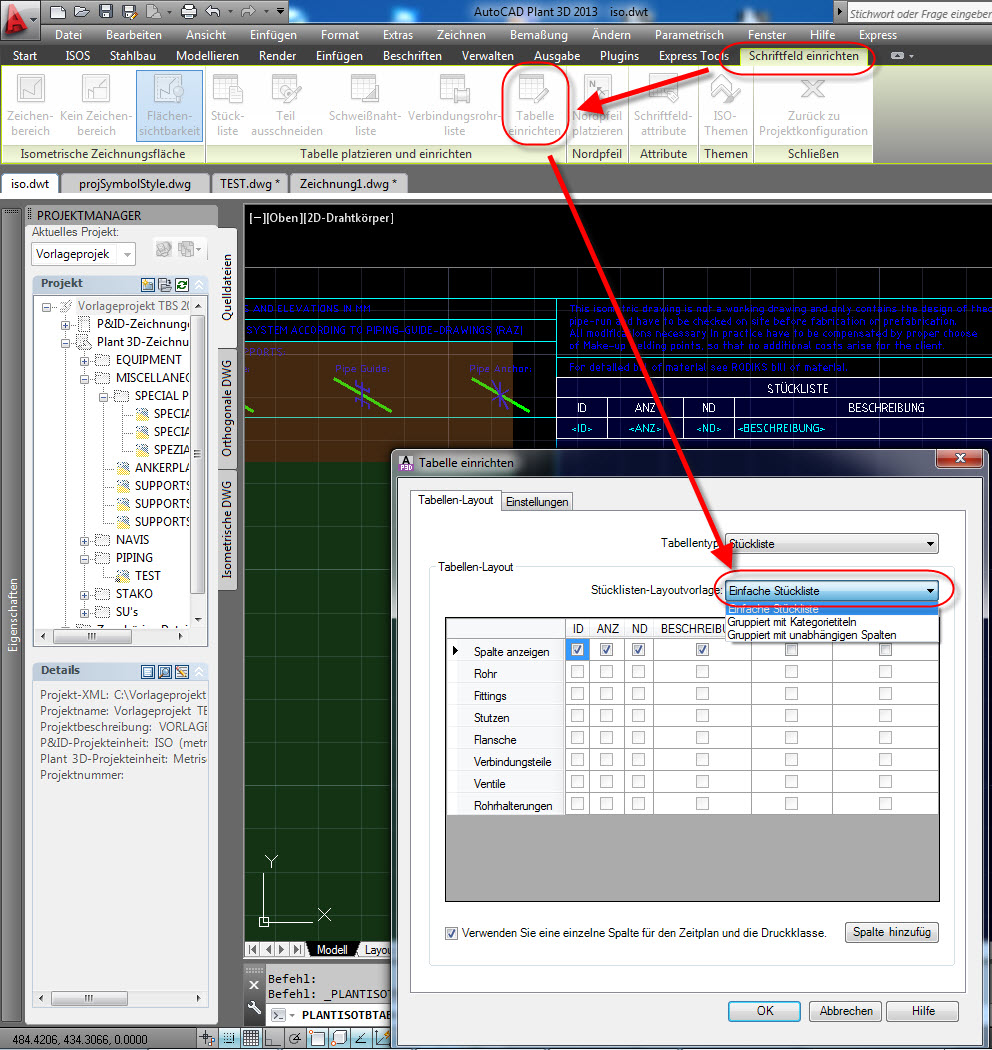Toggle single column for Zeitplan and Druckklasse checkbox
Viewport: 992px width, 1050px height.
[451, 933]
